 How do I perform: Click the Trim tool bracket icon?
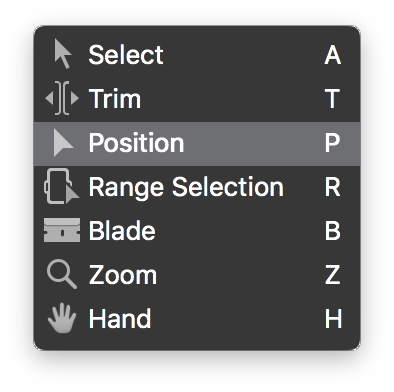click(x=62, y=98)
